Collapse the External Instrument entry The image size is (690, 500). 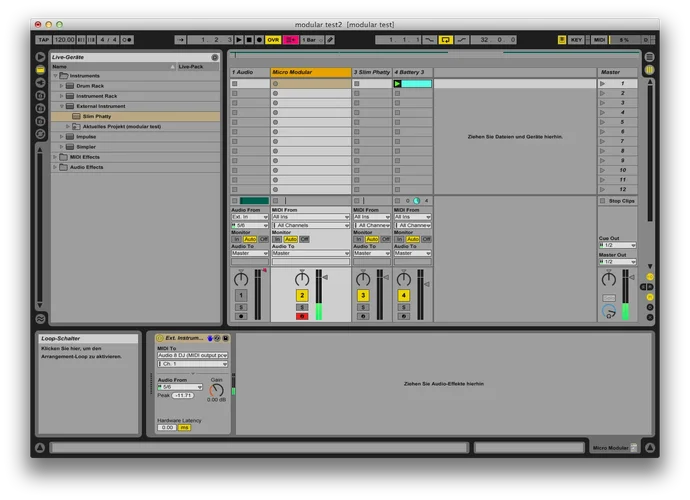pos(62,106)
